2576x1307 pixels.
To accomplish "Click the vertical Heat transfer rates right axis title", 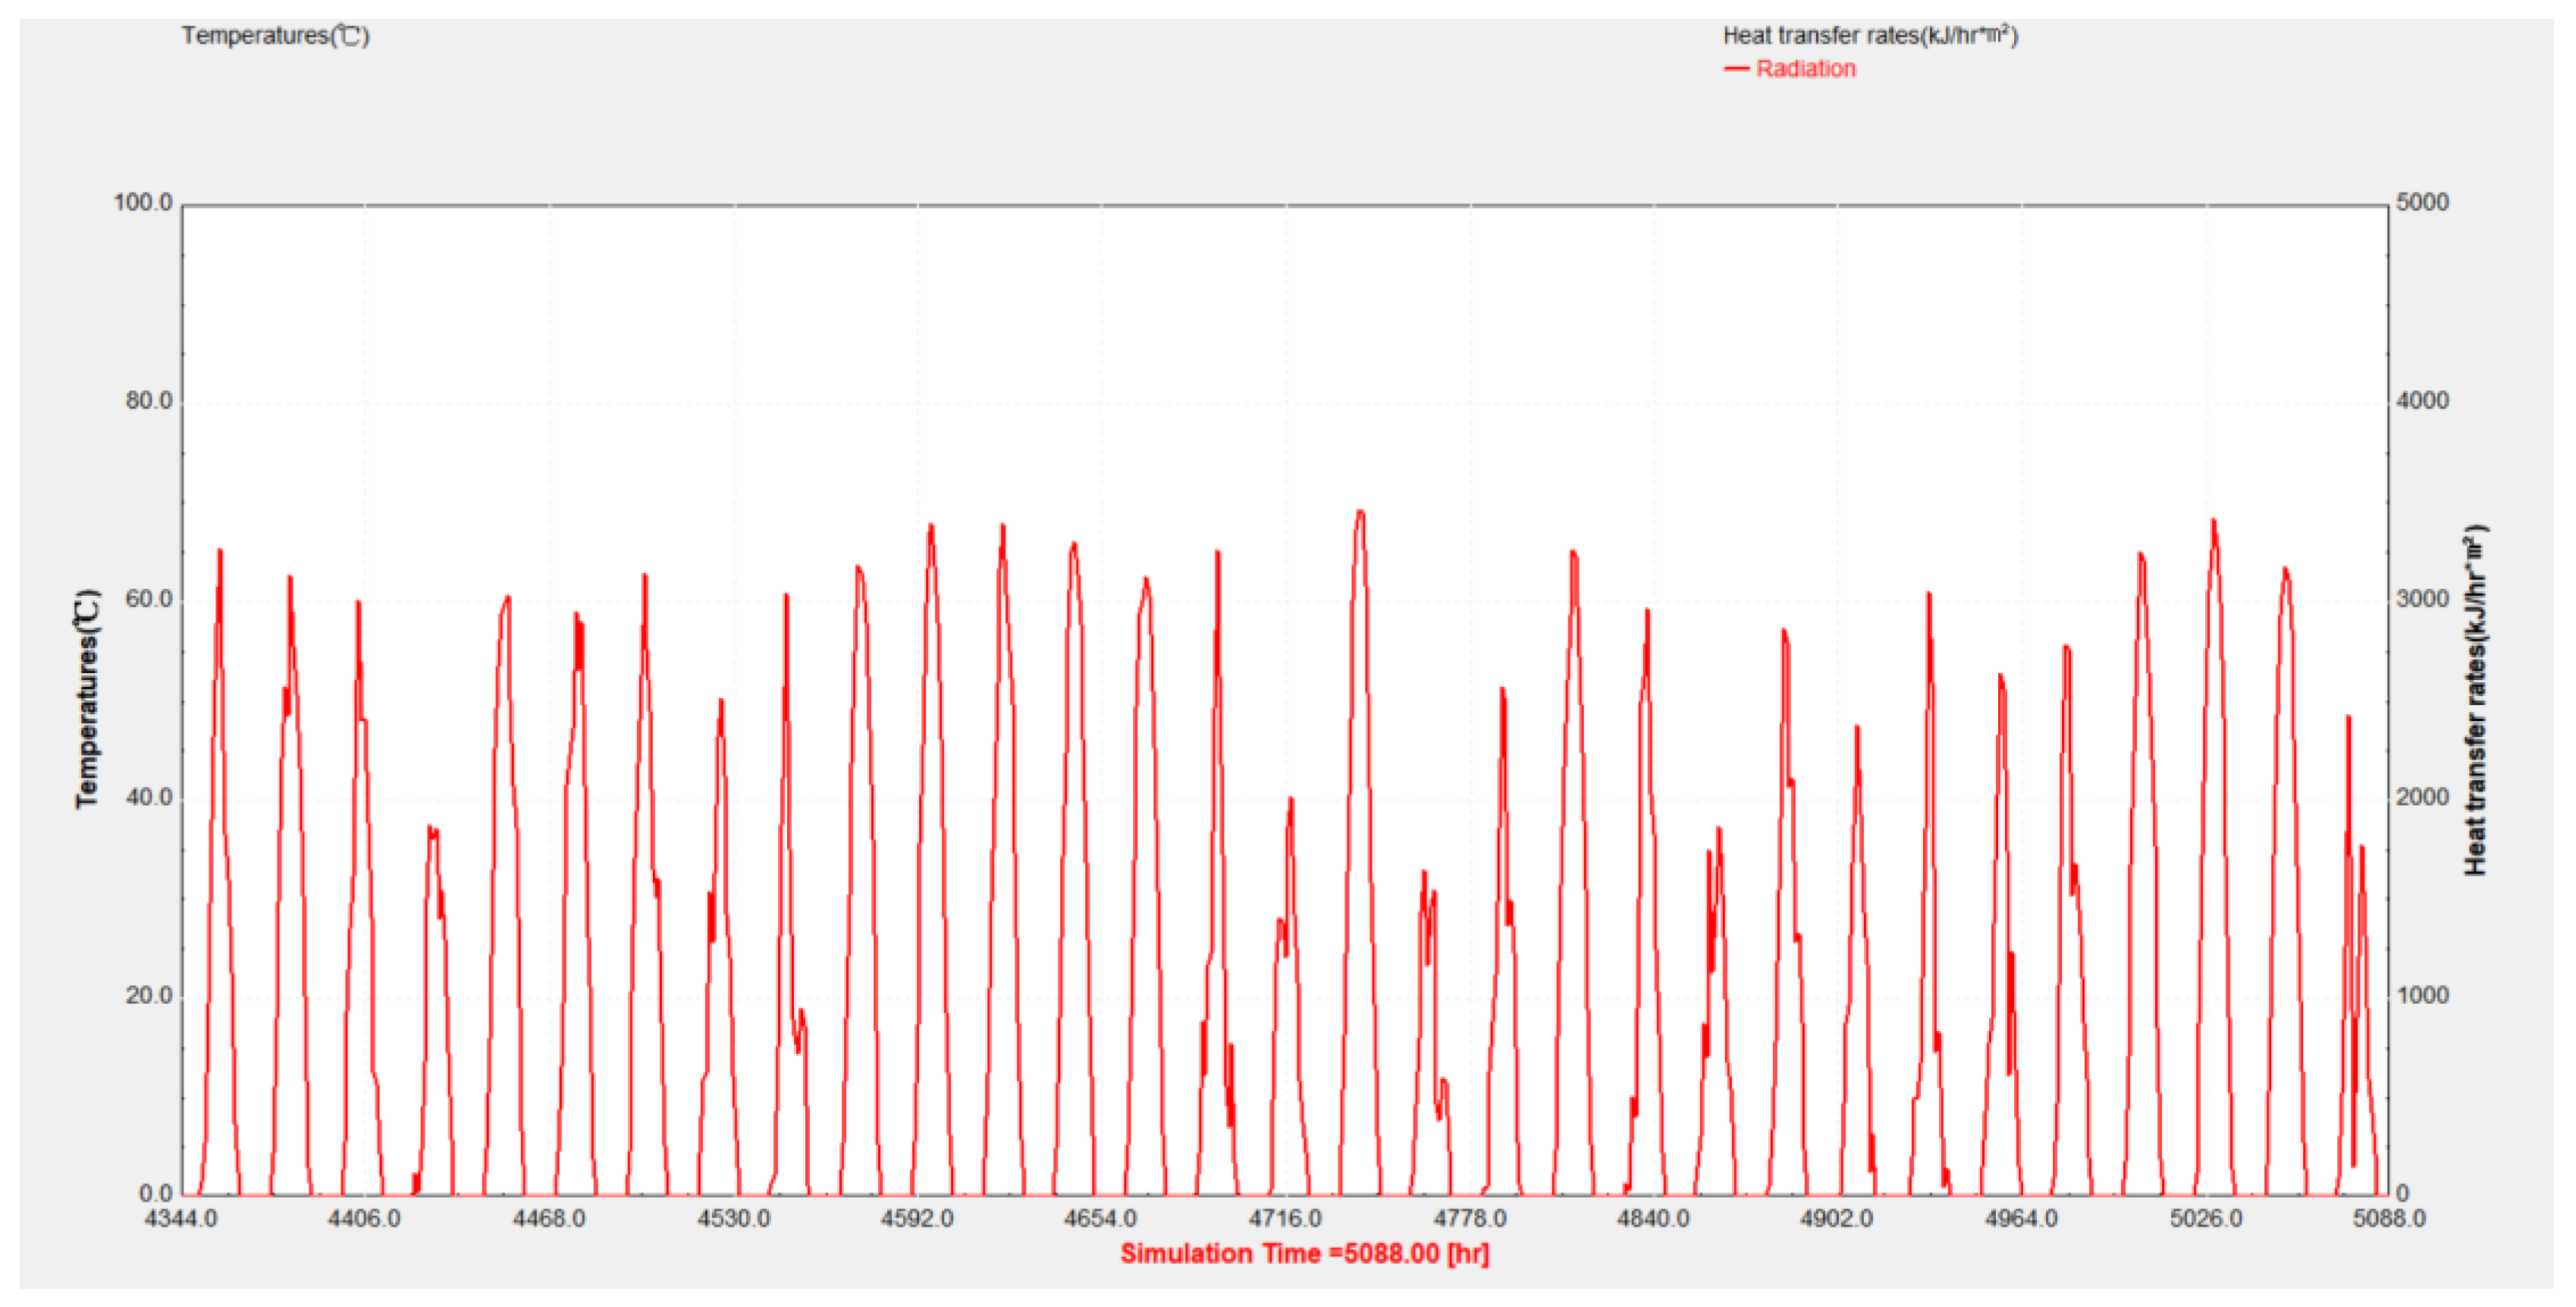I will (x=2475, y=699).
